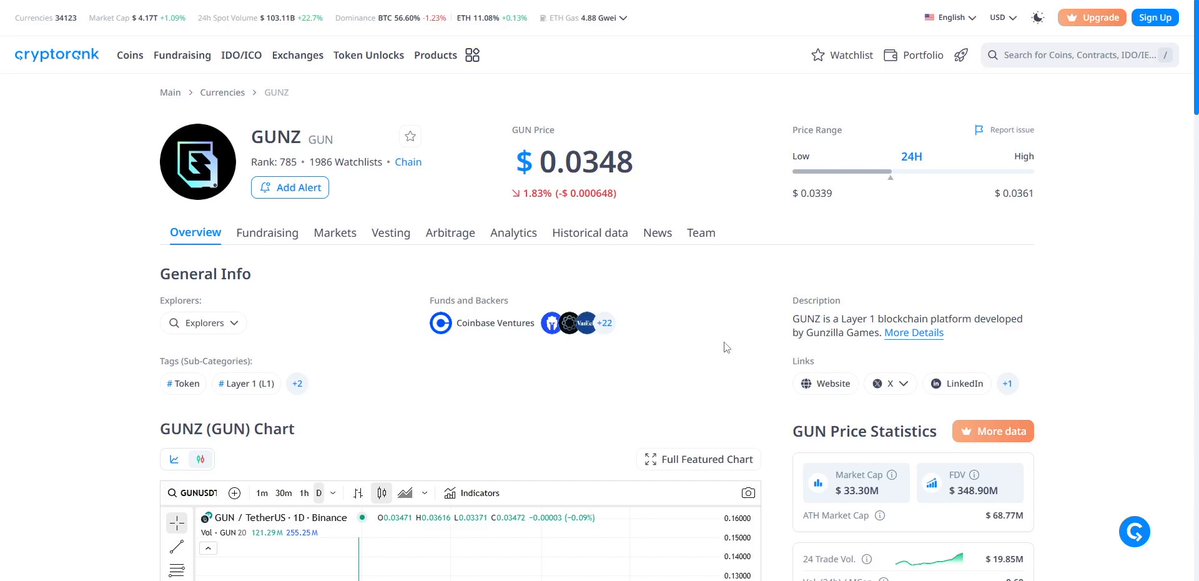
Task: Click the search coins field
Action: coord(1080,55)
